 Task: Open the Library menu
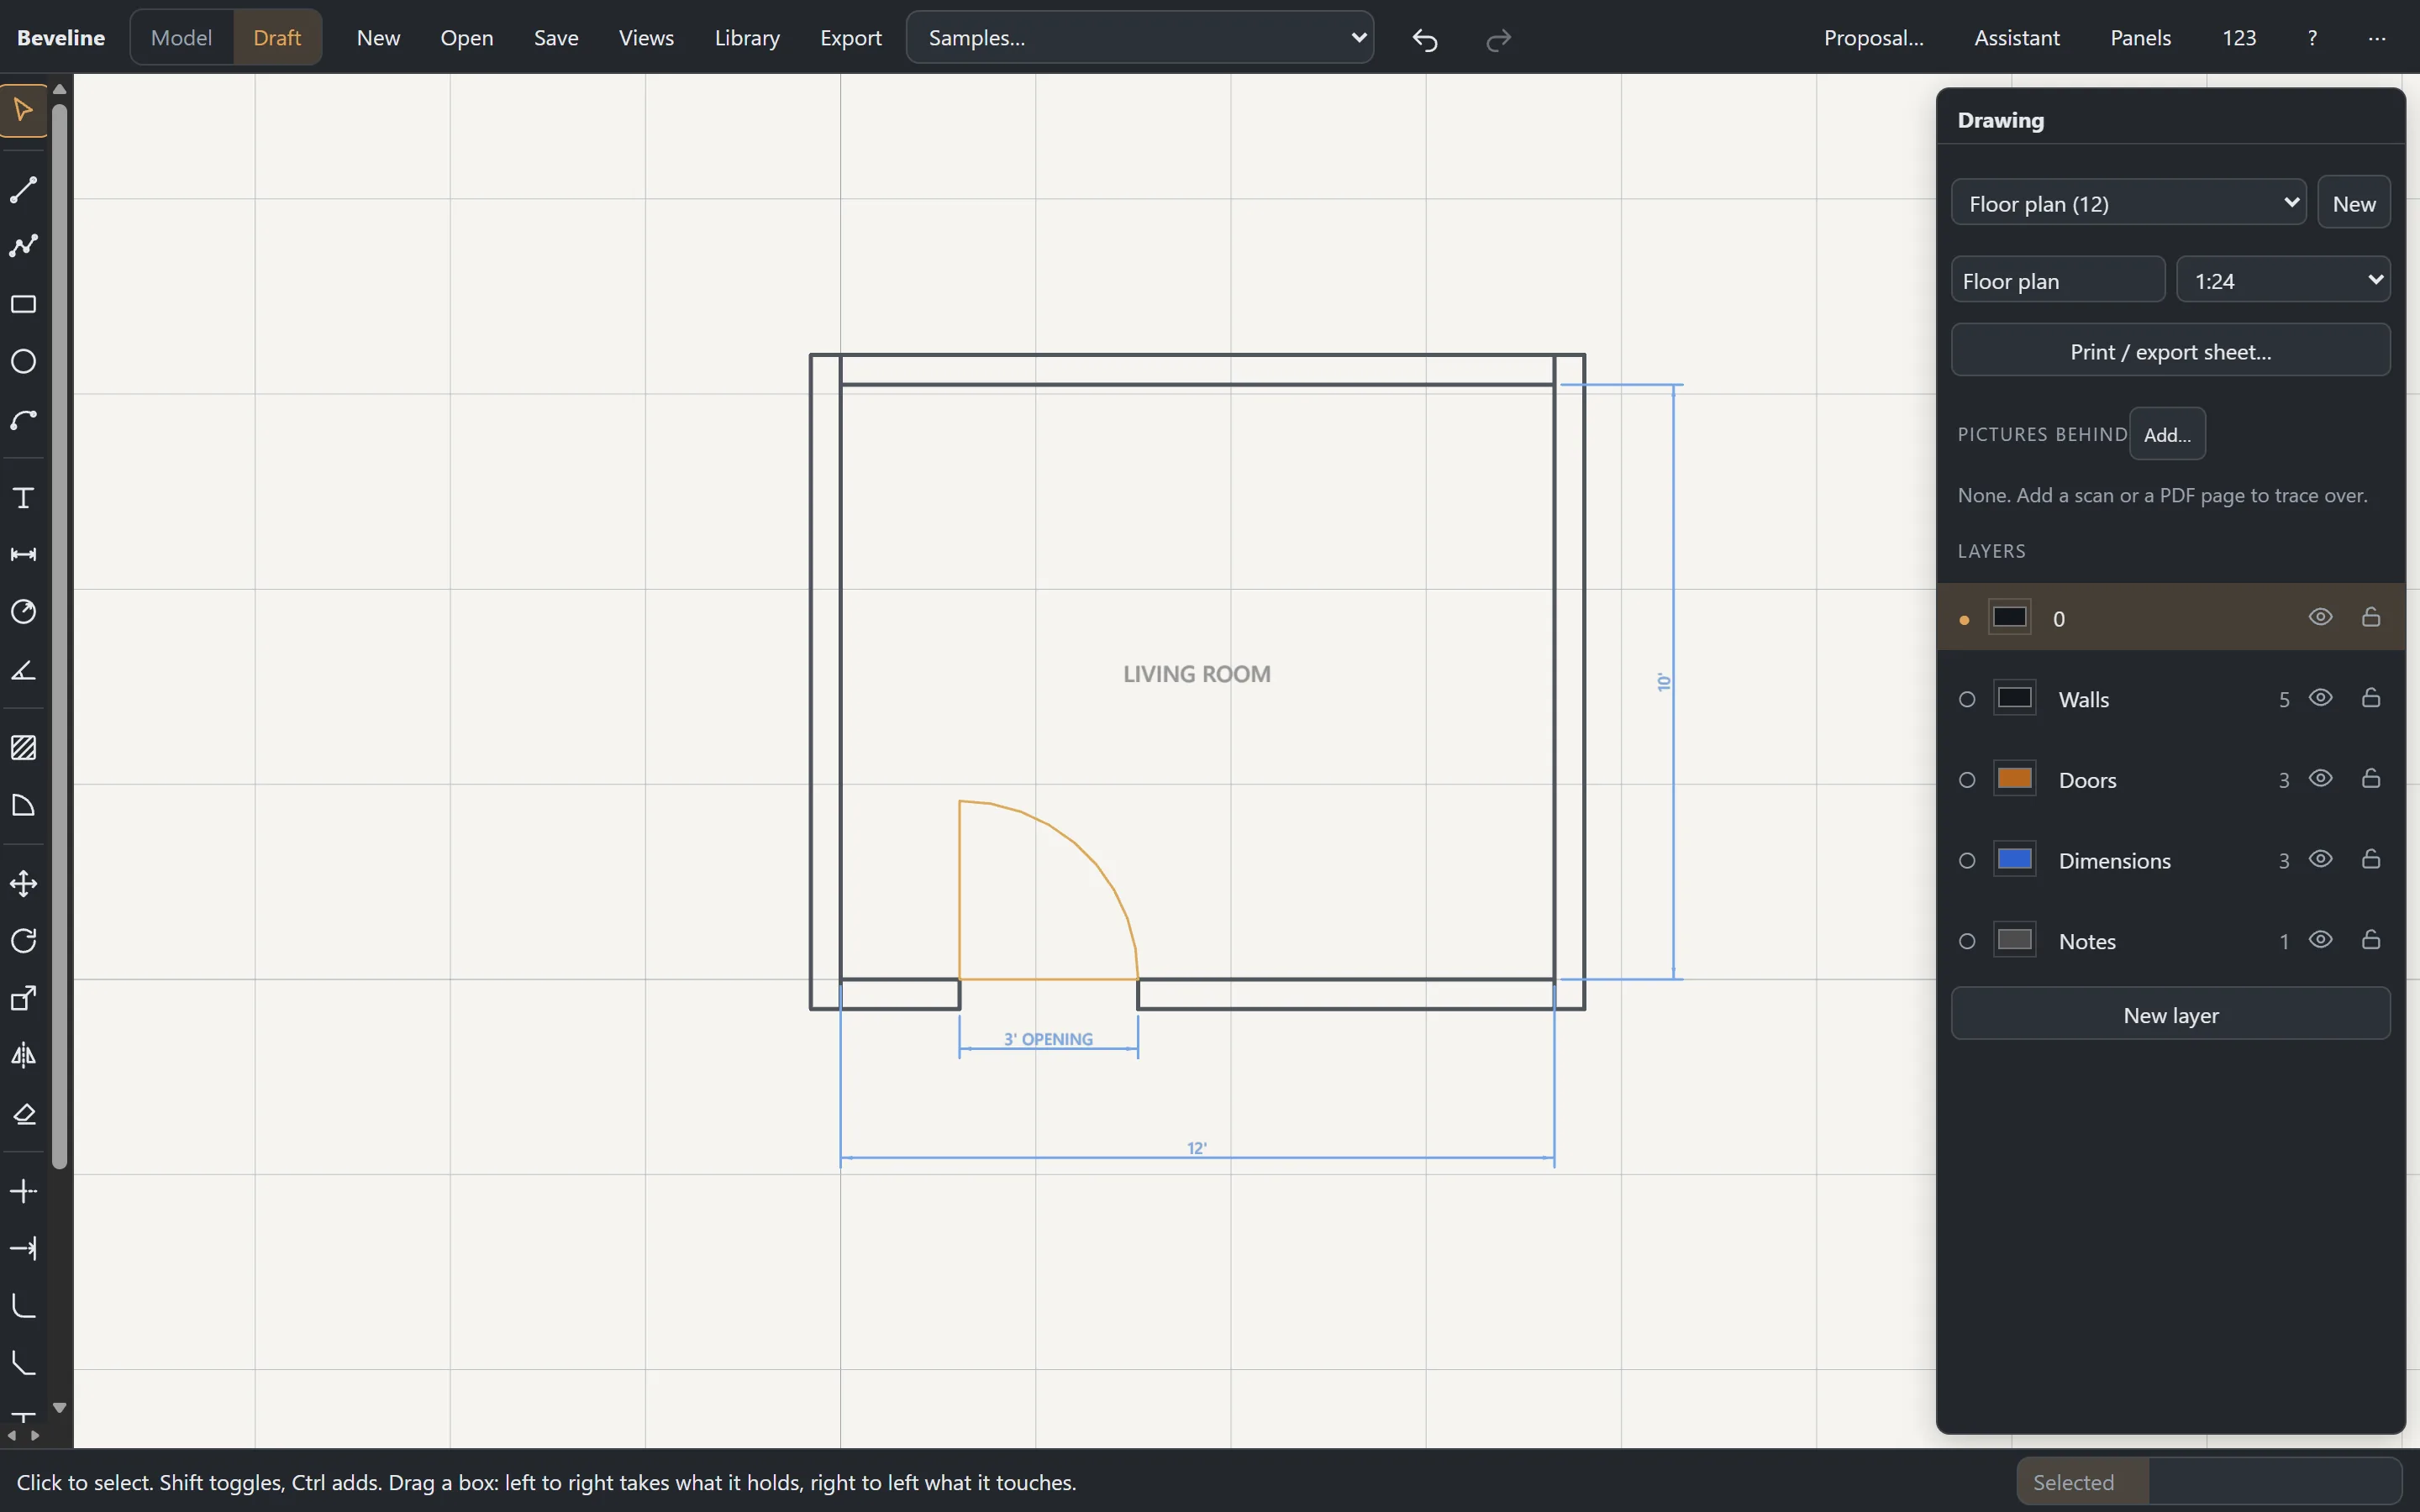tap(747, 38)
